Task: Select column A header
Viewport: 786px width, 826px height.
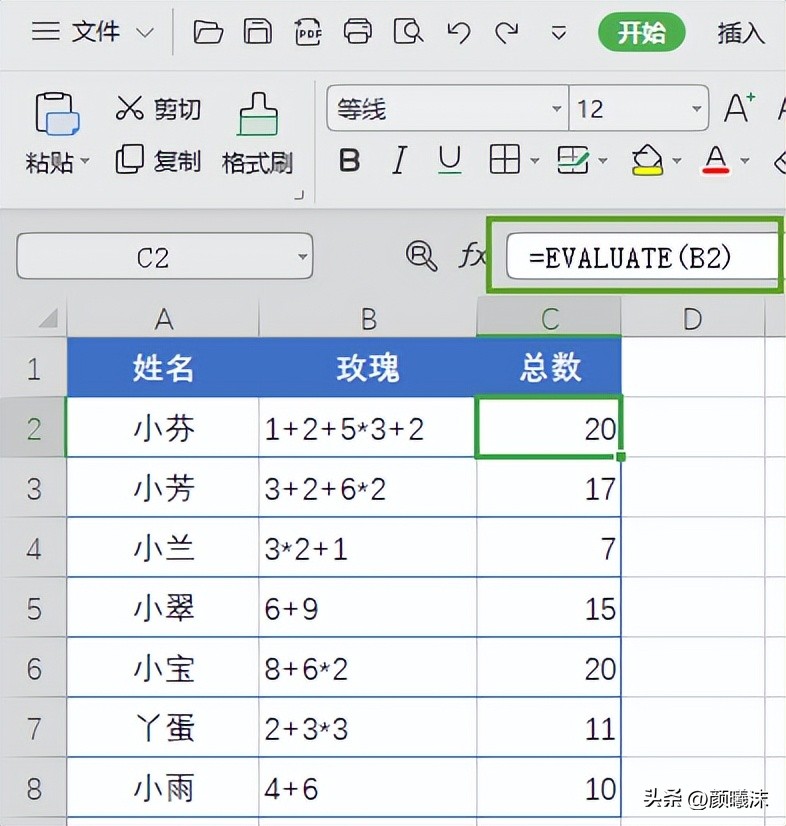Action: click(x=163, y=319)
